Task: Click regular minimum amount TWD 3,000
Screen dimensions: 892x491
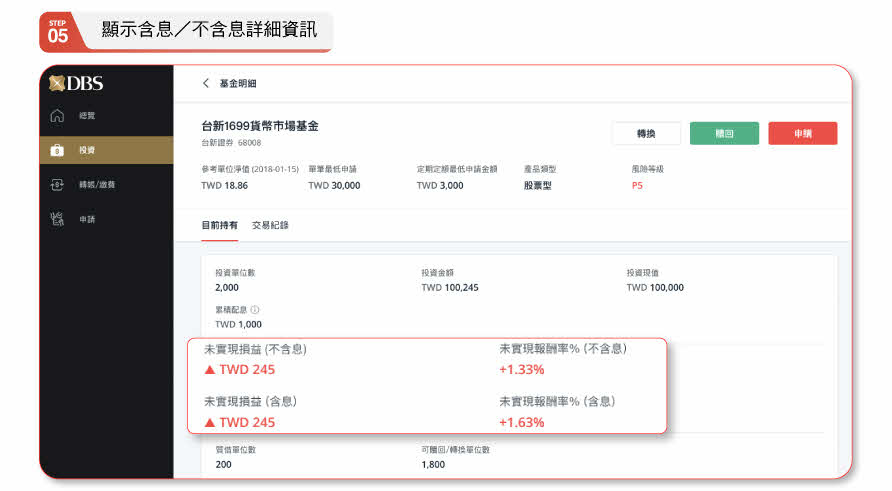Action: coord(440,185)
